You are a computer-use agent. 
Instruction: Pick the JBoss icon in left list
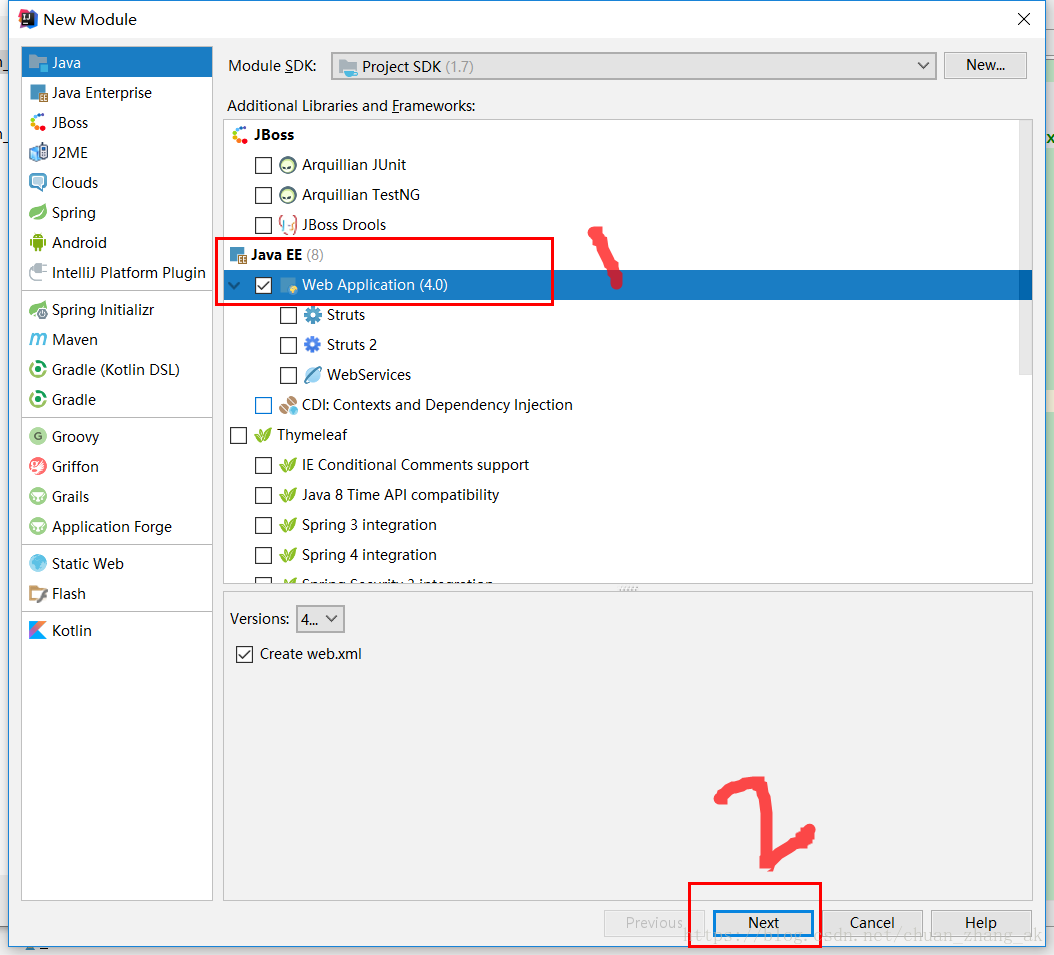[x=38, y=122]
